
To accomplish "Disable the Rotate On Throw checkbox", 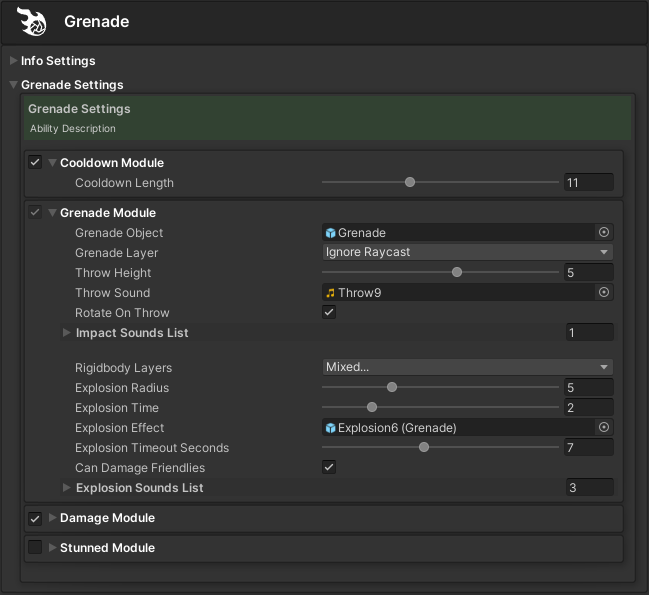I will (x=329, y=313).
